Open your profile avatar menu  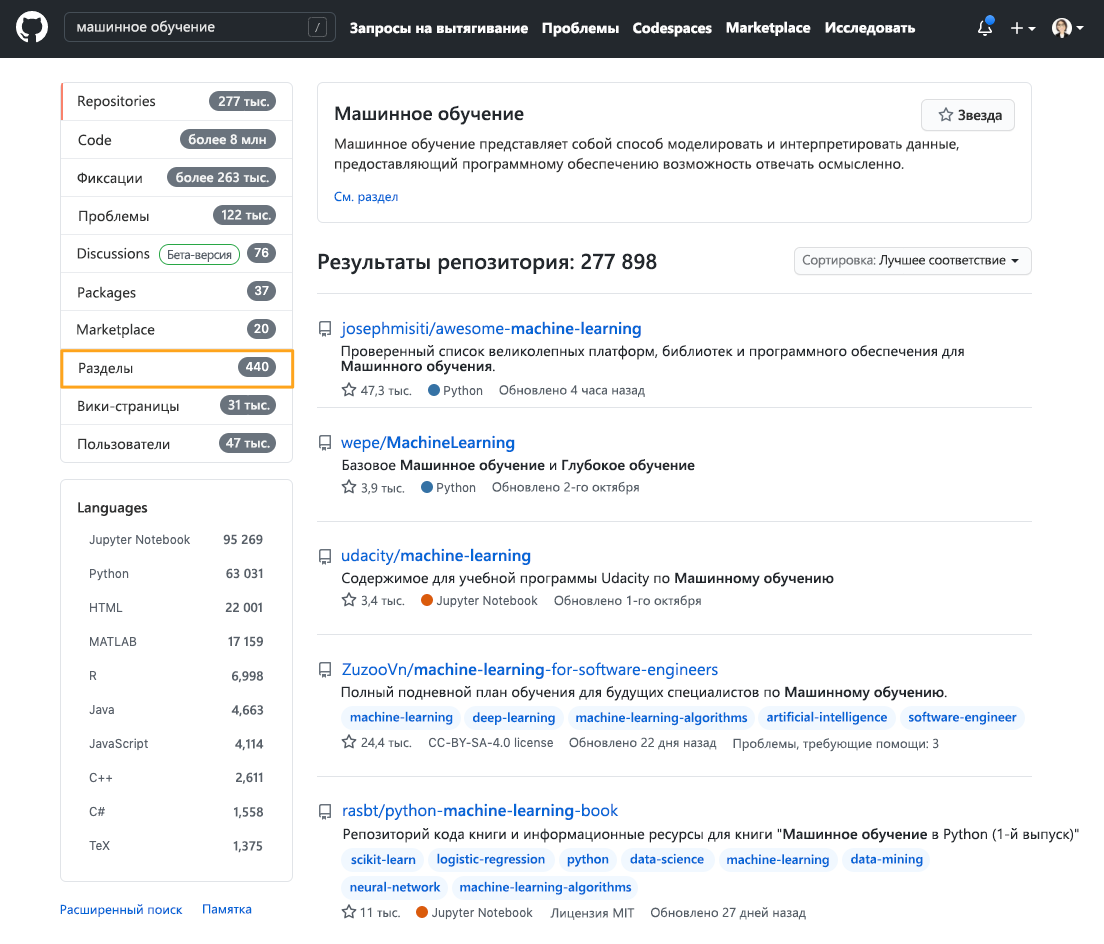1061,27
